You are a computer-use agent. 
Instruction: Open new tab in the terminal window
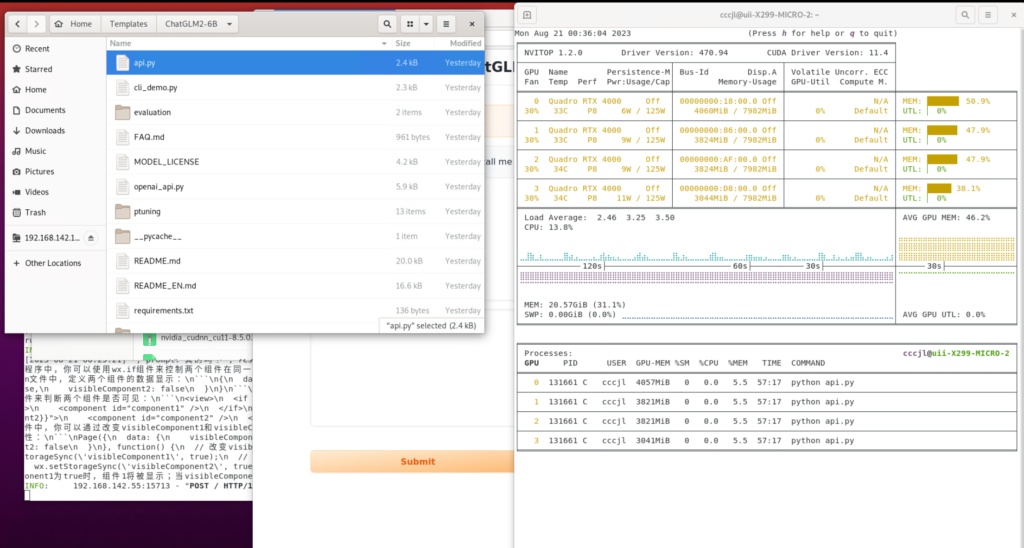527,15
